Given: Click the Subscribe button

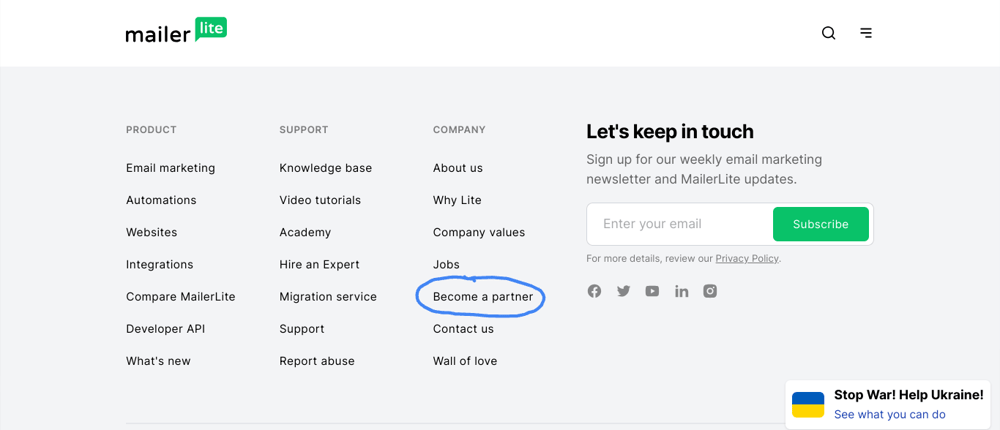Looking at the screenshot, I should pyautogui.click(x=821, y=224).
